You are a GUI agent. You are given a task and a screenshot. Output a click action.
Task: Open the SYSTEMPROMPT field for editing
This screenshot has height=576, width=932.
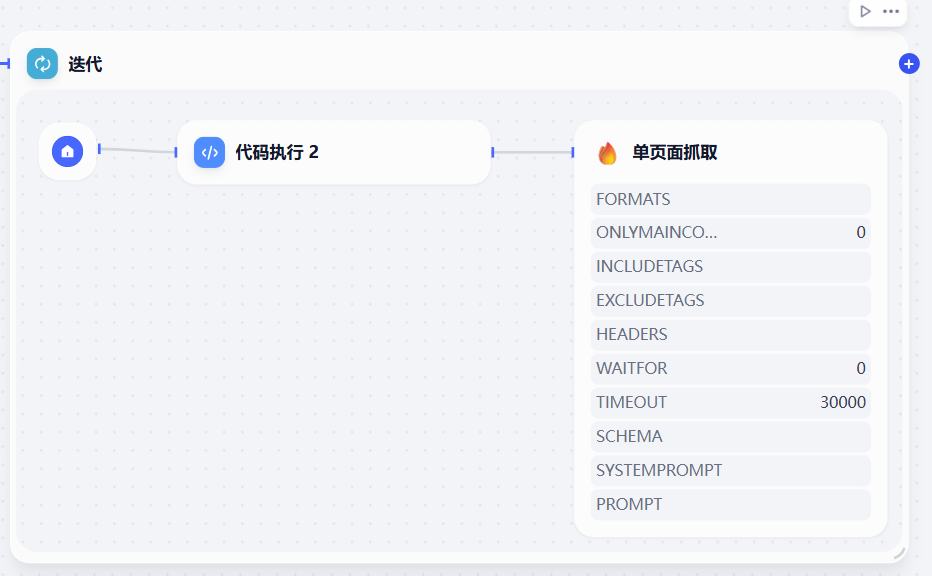tap(730, 470)
